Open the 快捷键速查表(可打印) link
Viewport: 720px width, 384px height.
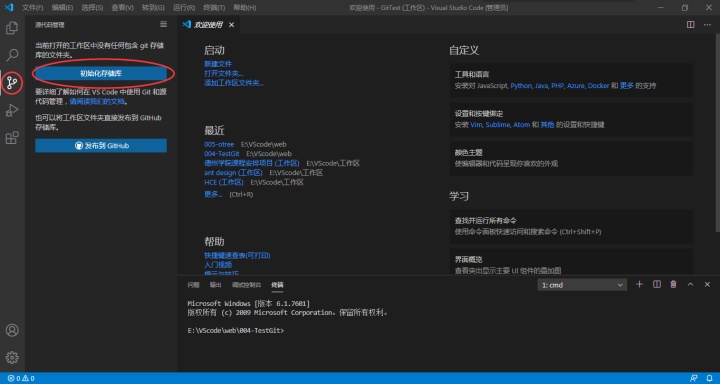[237, 255]
